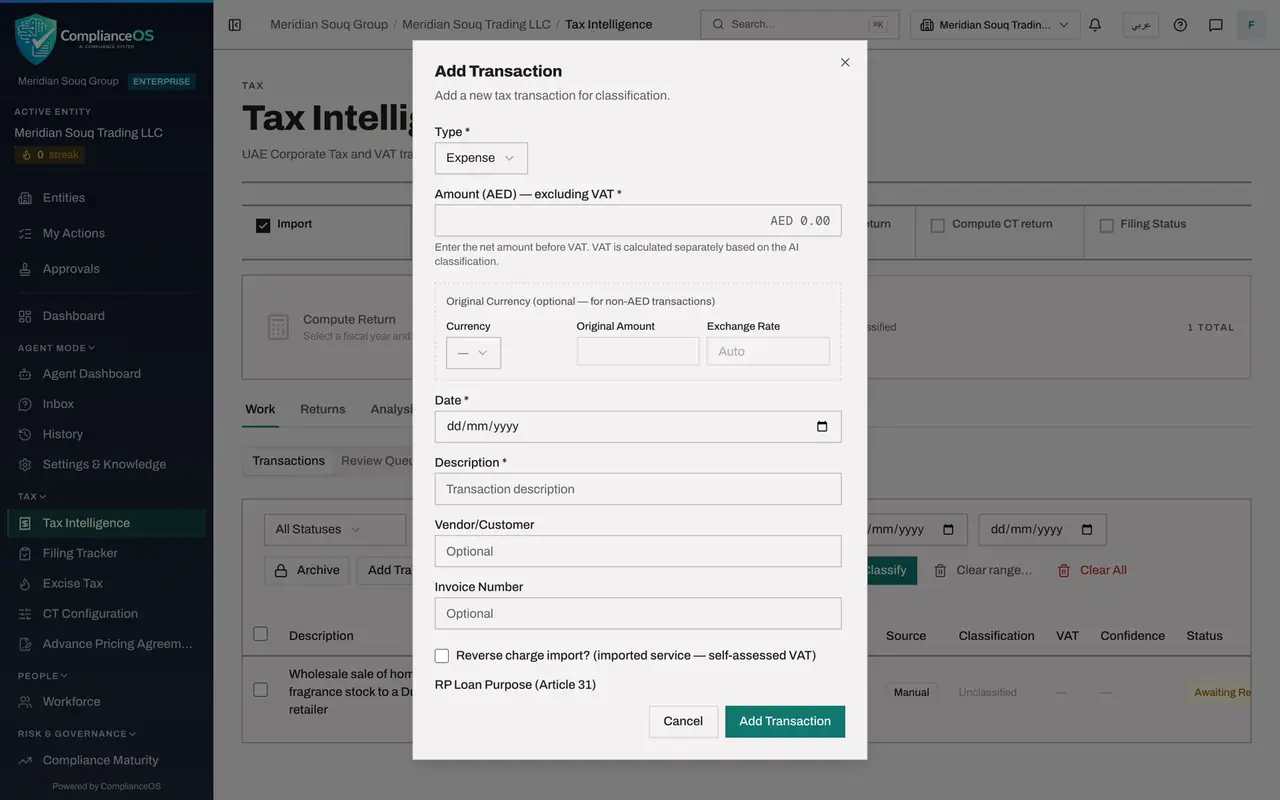The image size is (1280, 800).
Task: Cancel the Add Transaction dialog
Action: click(x=683, y=722)
